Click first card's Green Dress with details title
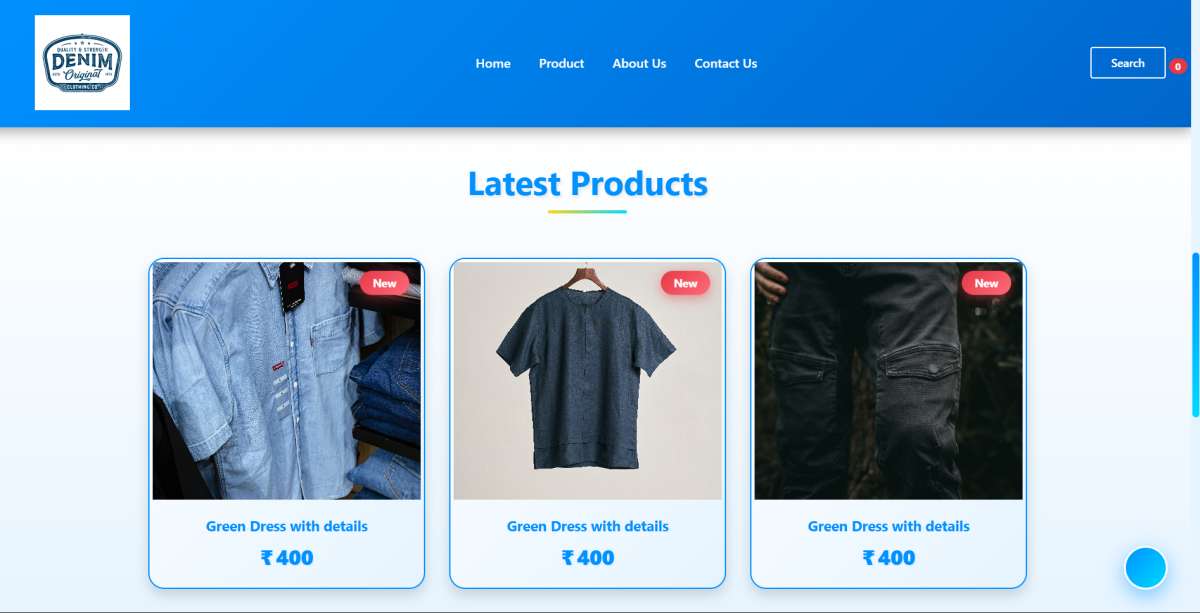The height and width of the screenshot is (613, 1200). [x=287, y=526]
